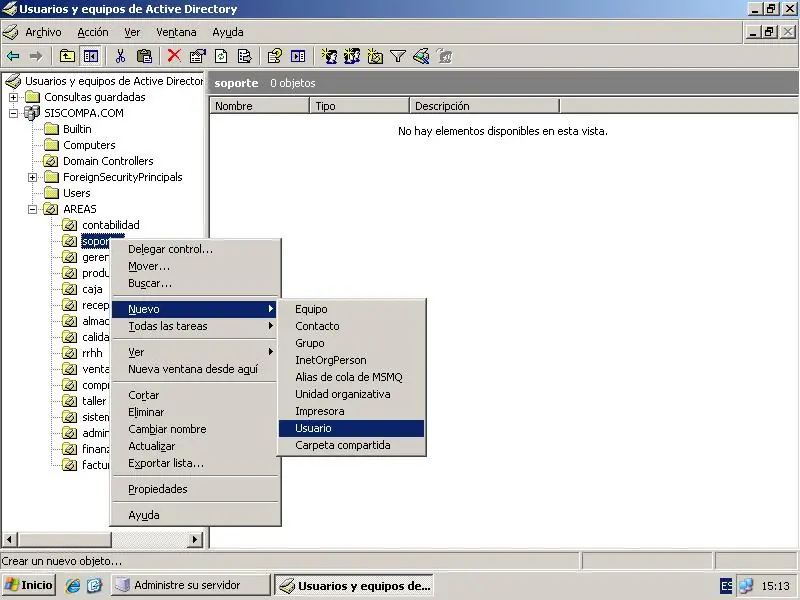Click the Inicio start button

(x=29, y=585)
